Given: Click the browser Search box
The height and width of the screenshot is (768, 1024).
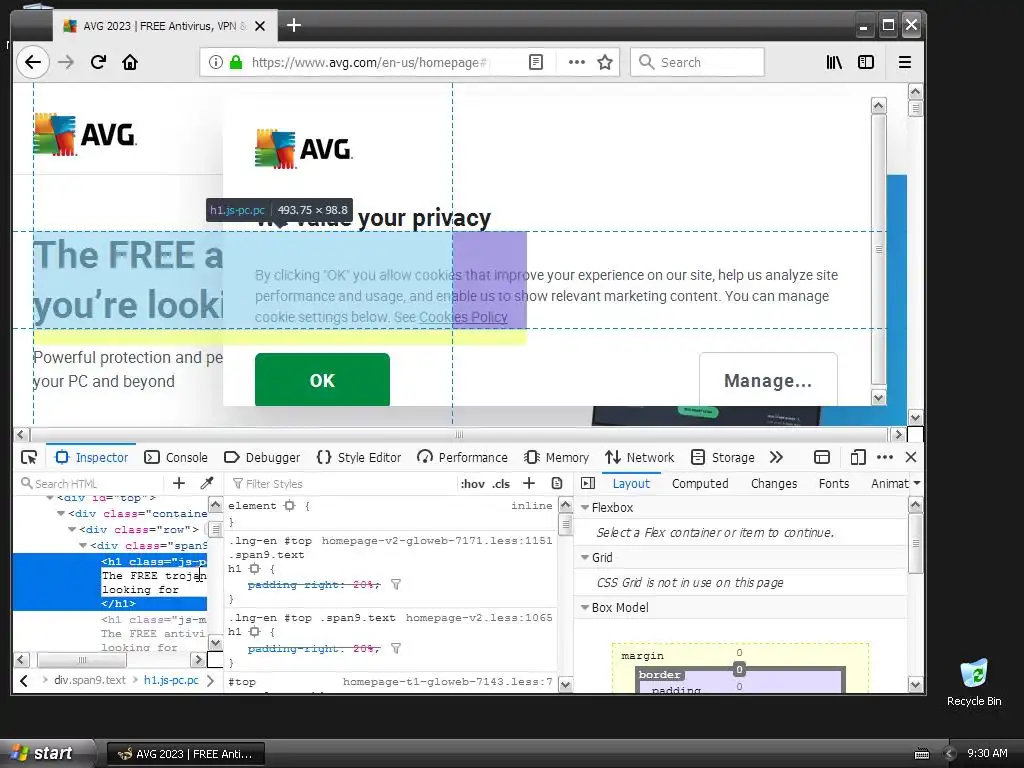Looking at the screenshot, I should (x=697, y=62).
